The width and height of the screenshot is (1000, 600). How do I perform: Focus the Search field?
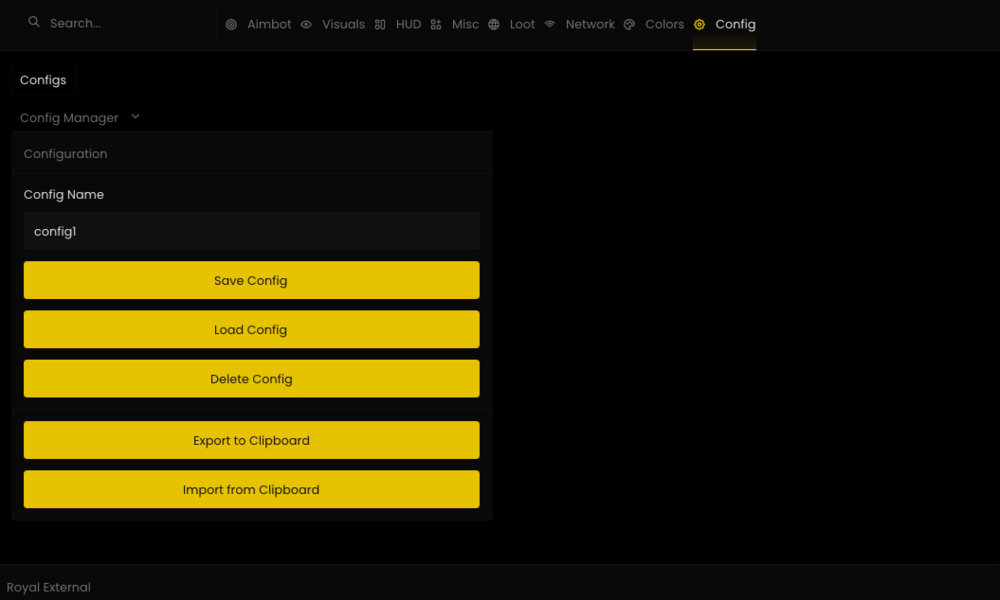pos(121,24)
